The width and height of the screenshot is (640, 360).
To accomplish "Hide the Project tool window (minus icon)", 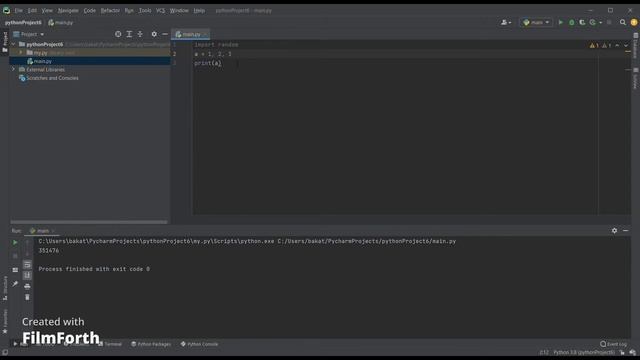I will coord(165,34).
